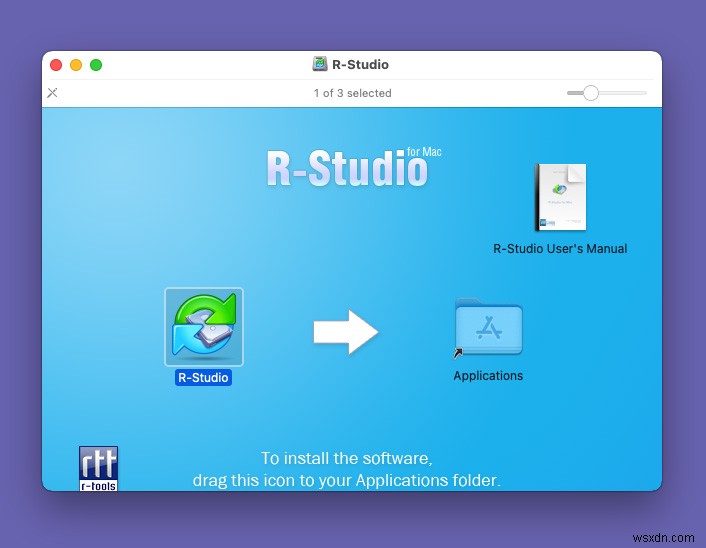Close the R-Studio window with the red button

click(x=56, y=65)
